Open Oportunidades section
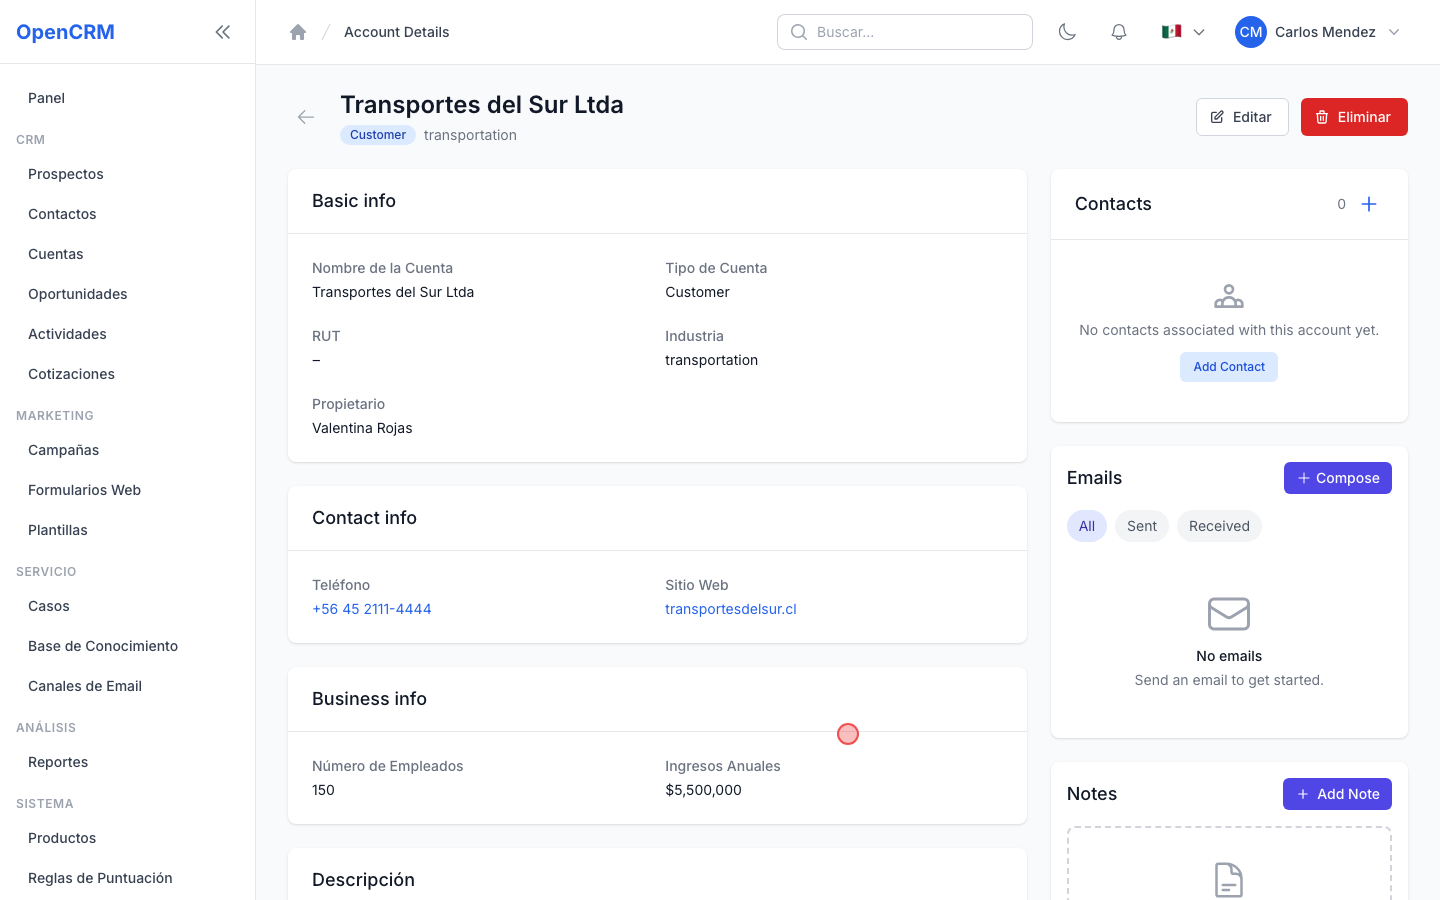The width and height of the screenshot is (1440, 900). coord(127,294)
